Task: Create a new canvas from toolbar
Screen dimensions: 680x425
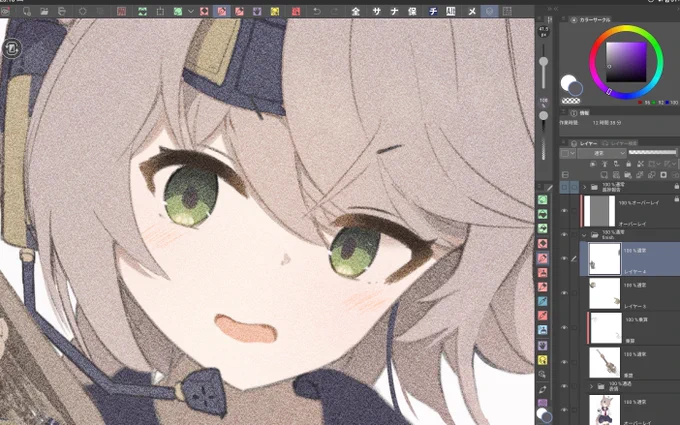Action: [26, 11]
